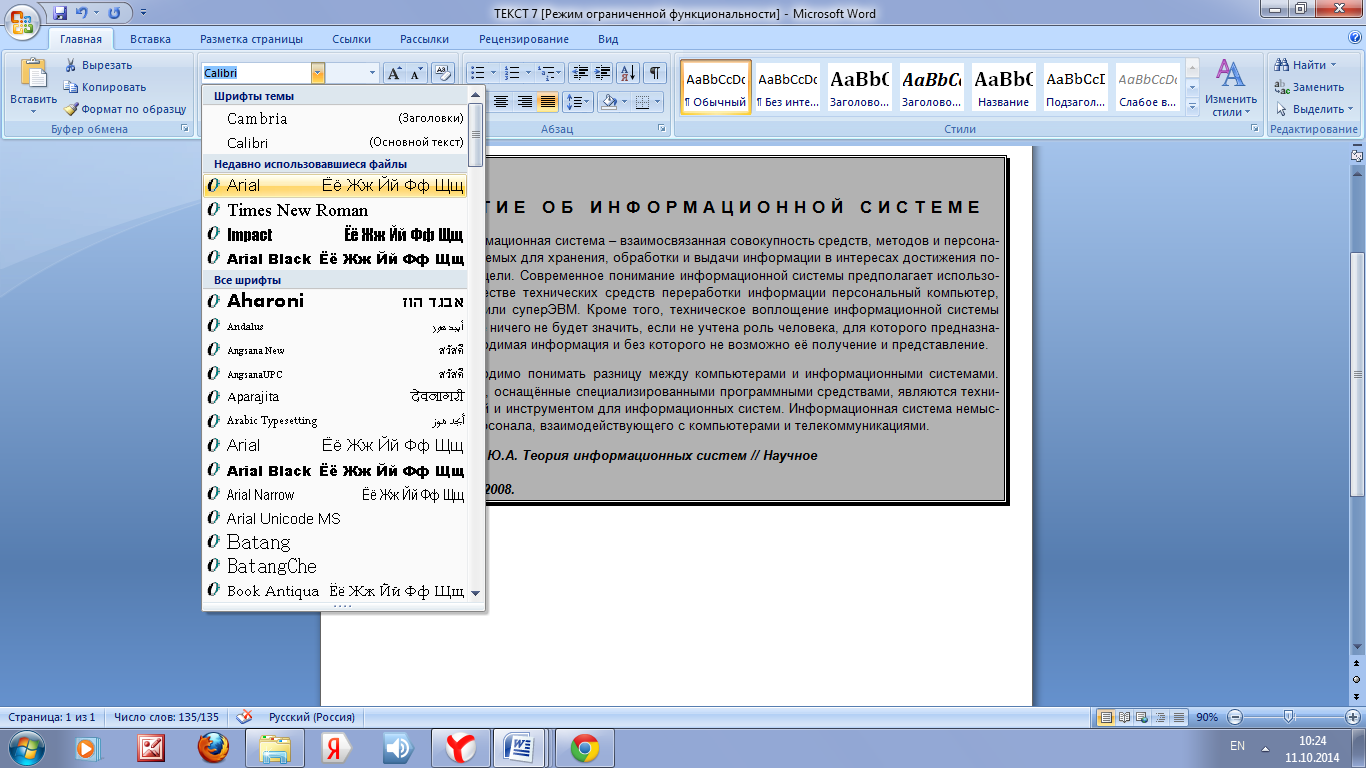Open the Рецензирование tab
1366x768 pixels.
[x=524, y=39]
